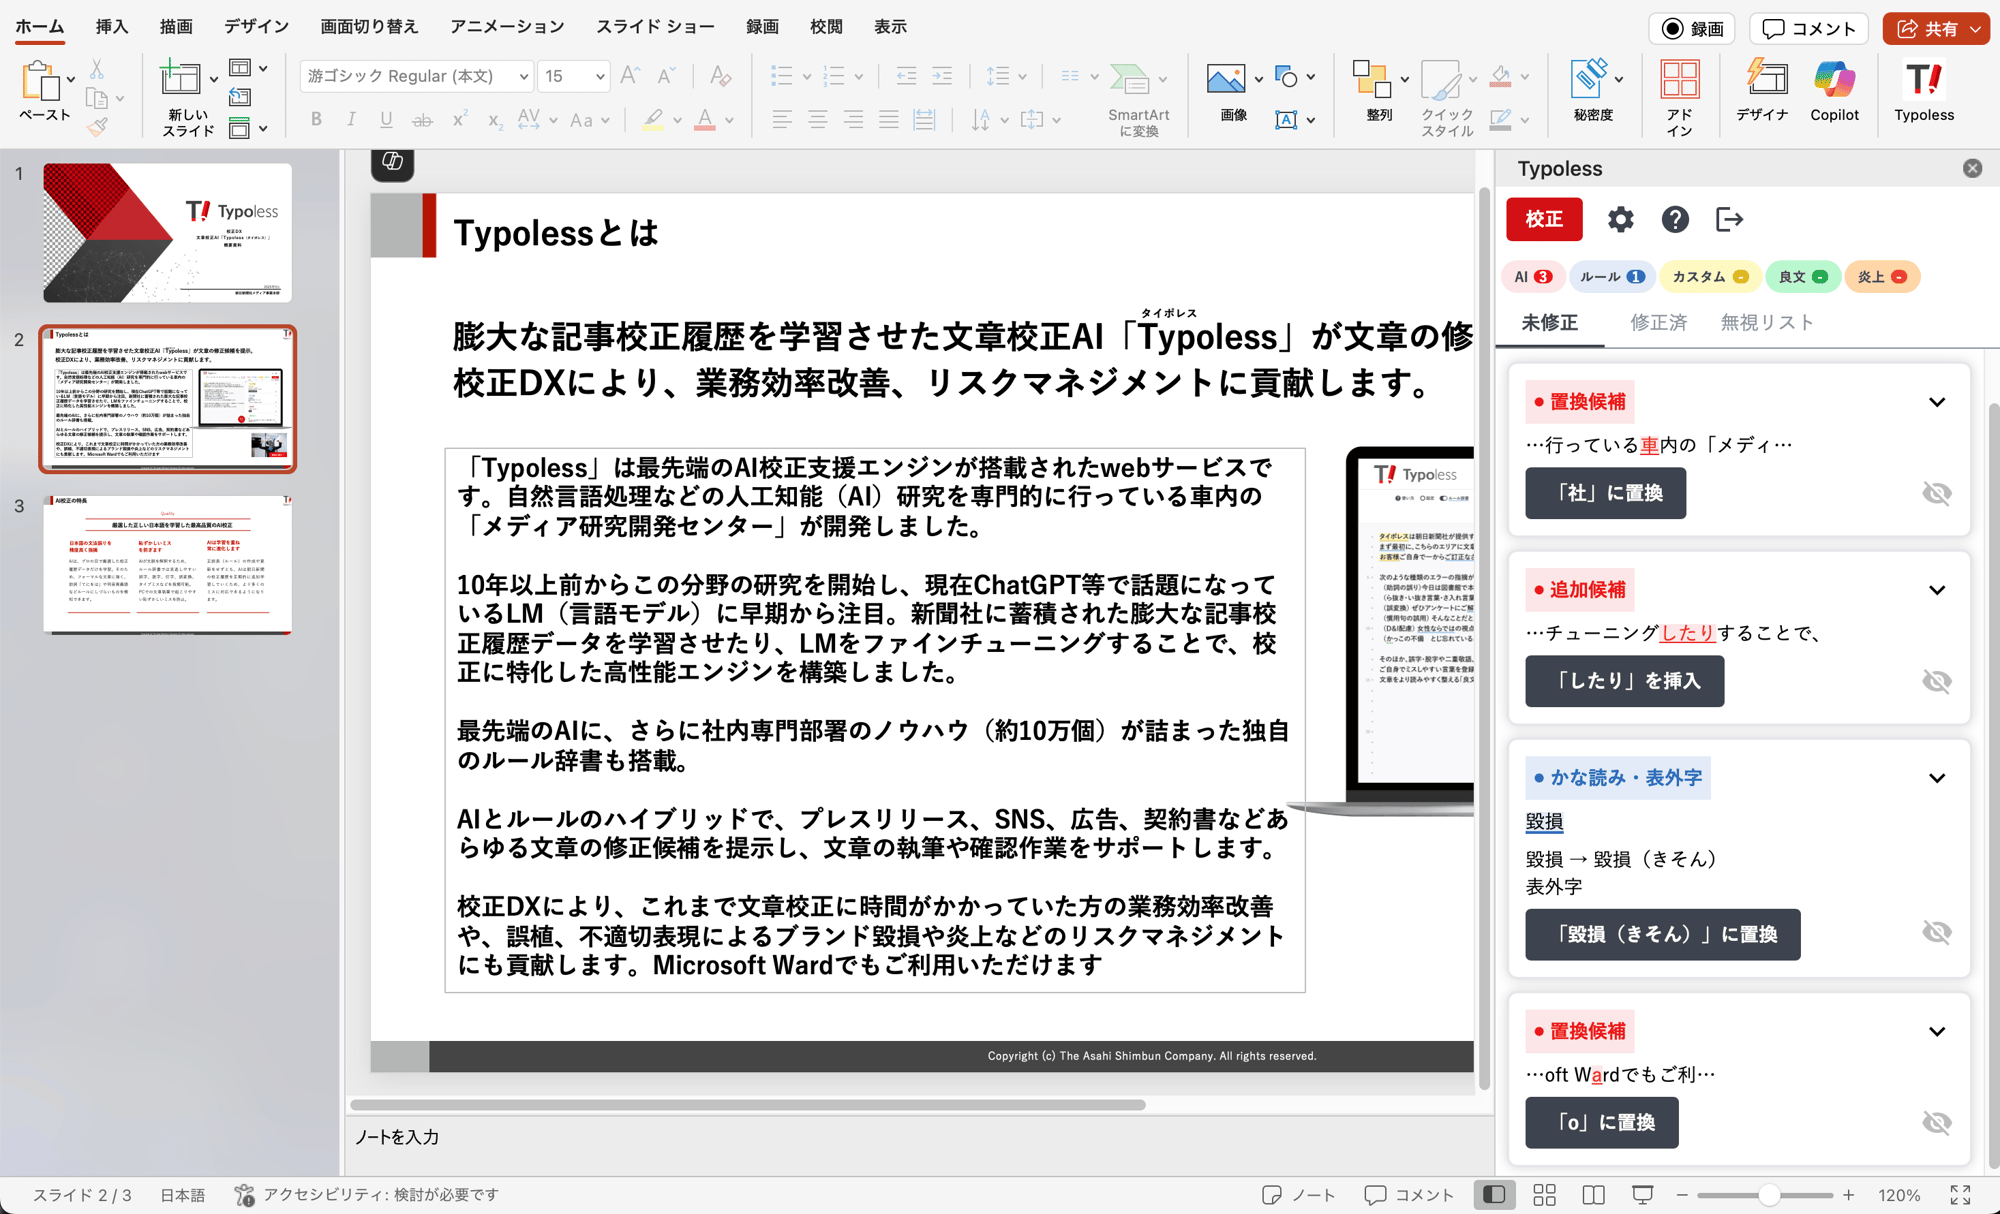Toggle the AI filter chip
2000x1214 pixels.
click(x=1532, y=277)
